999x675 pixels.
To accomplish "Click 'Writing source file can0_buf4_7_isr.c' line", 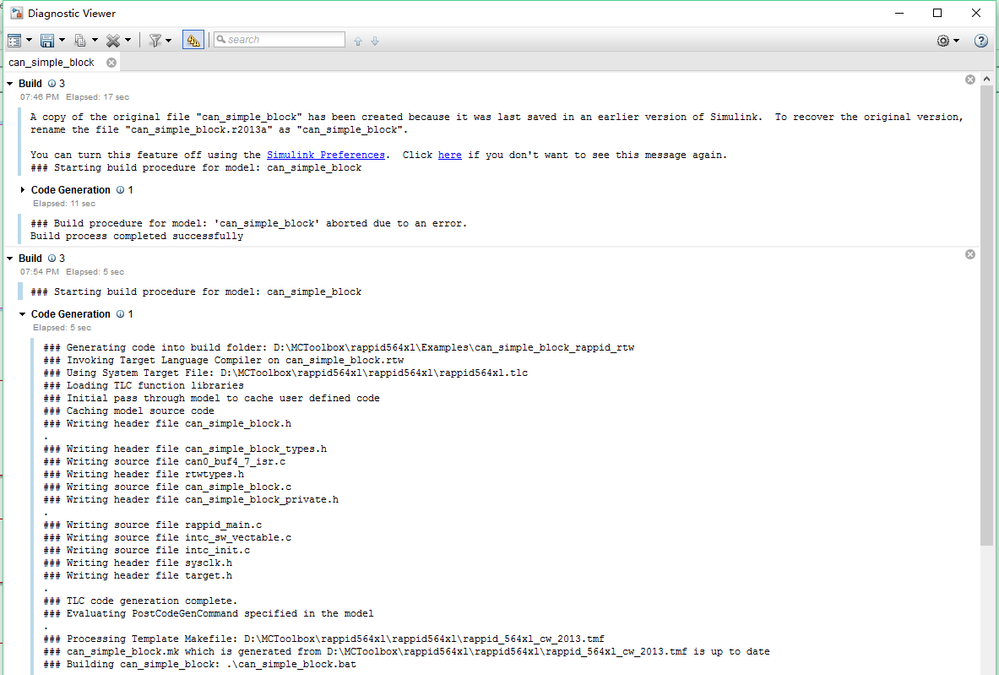I will tap(164, 461).
